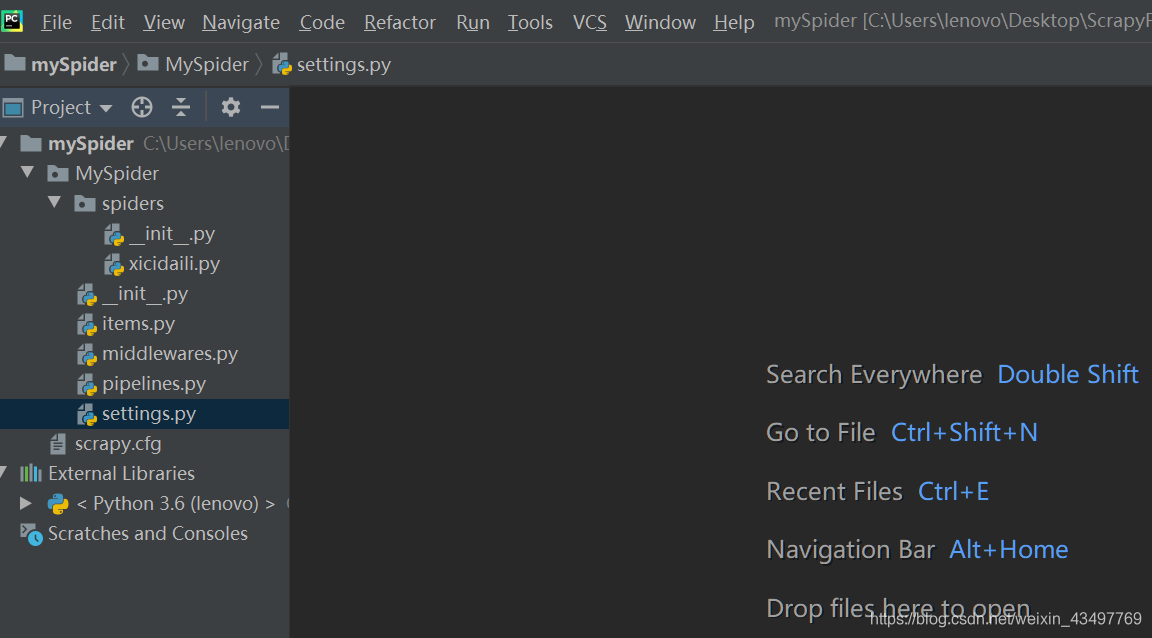Click folder icon in mySpider breadcrumb
This screenshot has height=638, width=1152.
[x=15, y=63]
